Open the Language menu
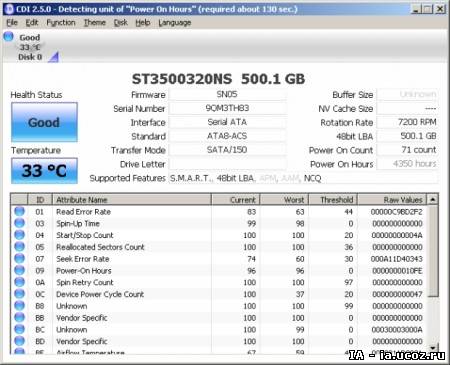This screenshot has width=450, height=365. (x=175, y=23)
